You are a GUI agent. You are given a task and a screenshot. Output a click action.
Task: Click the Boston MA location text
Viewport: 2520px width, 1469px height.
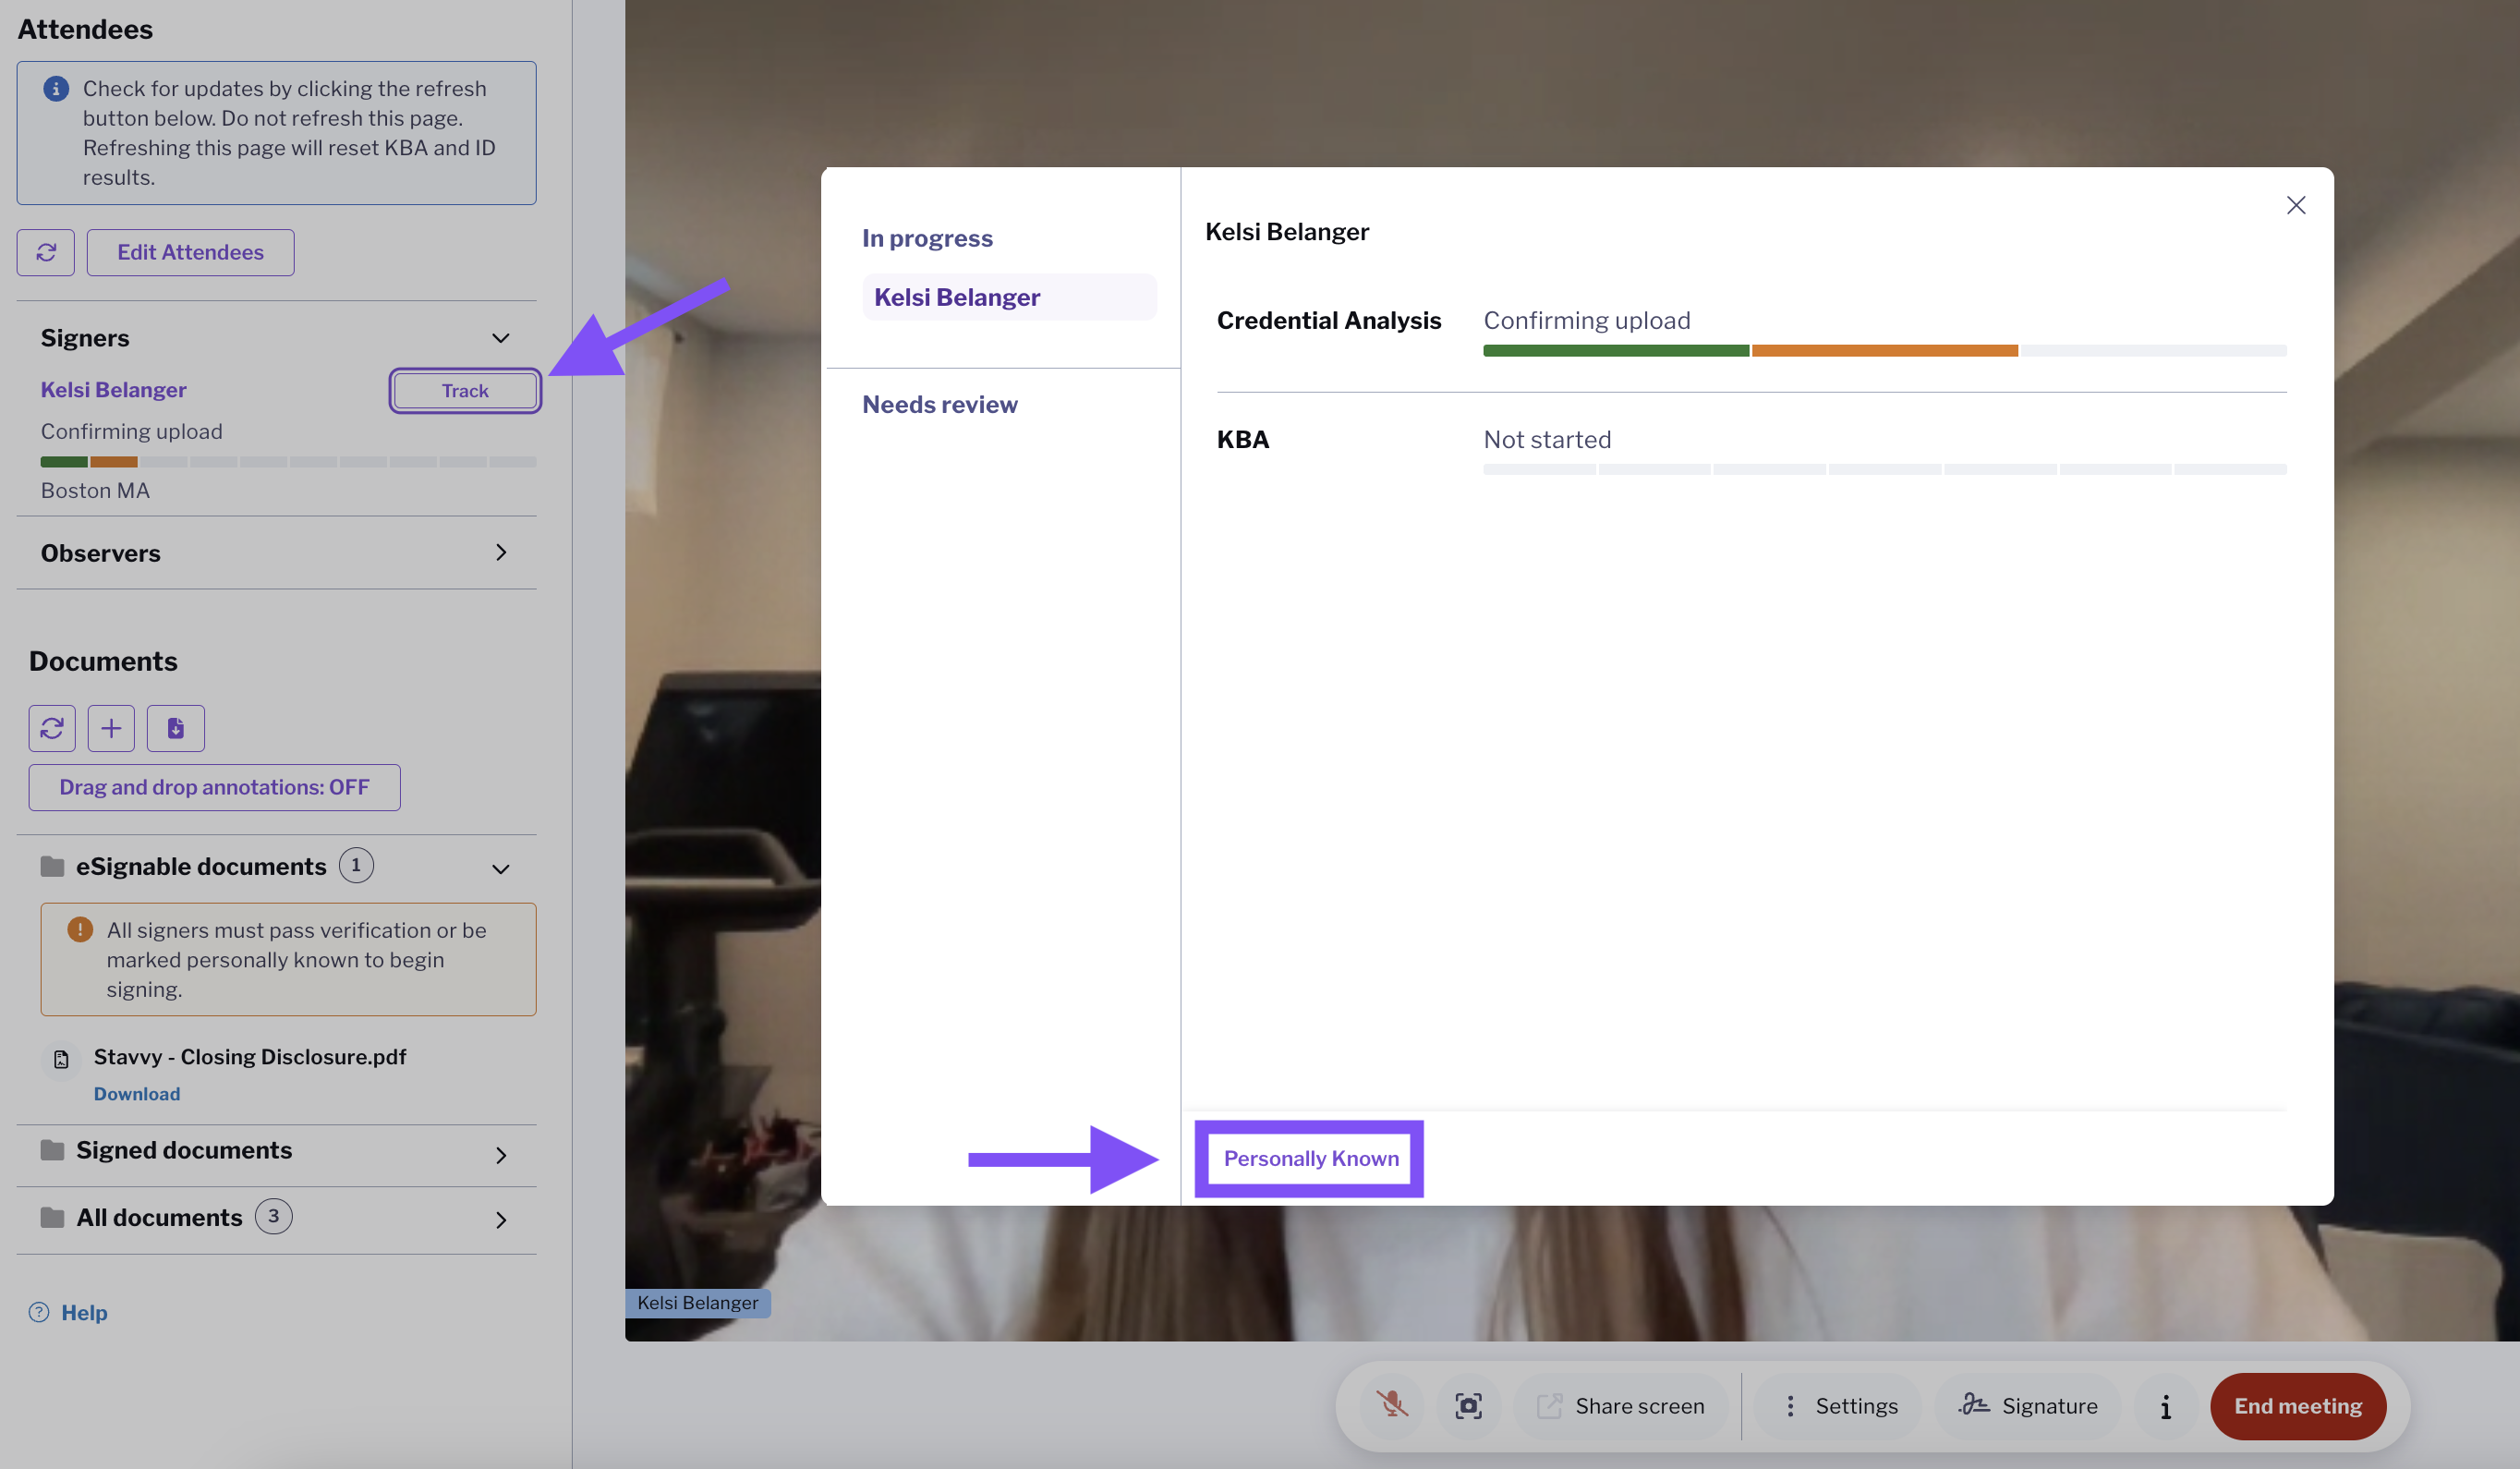point(95,491)
